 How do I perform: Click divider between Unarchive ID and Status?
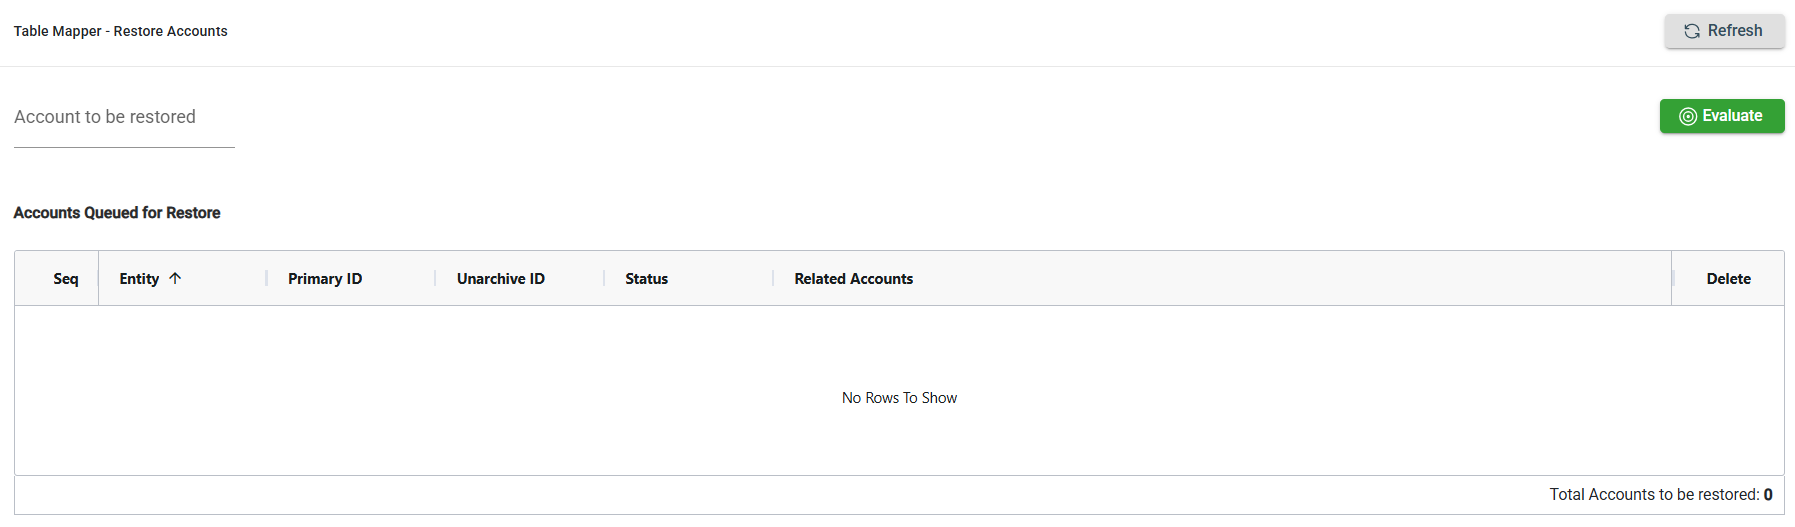click(605, 278)
